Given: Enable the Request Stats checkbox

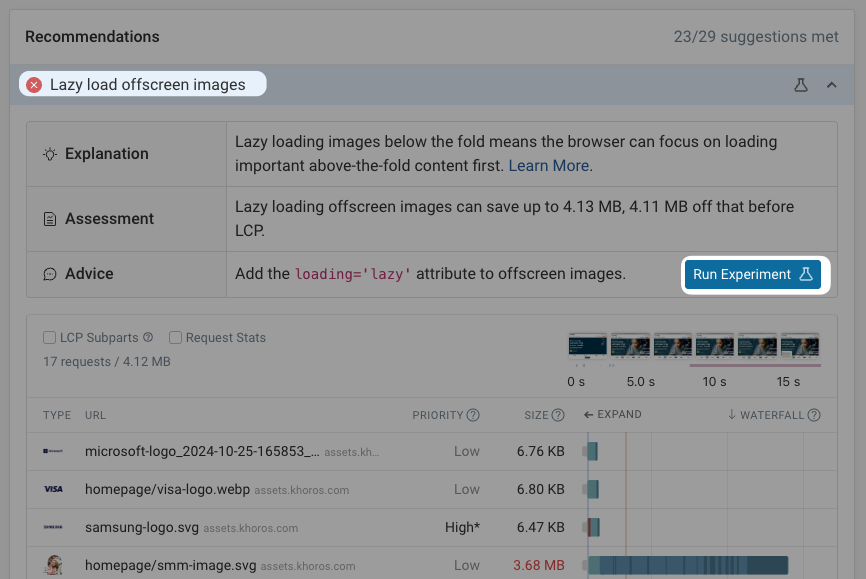Looking at the screenshot, I should point(173,337).
